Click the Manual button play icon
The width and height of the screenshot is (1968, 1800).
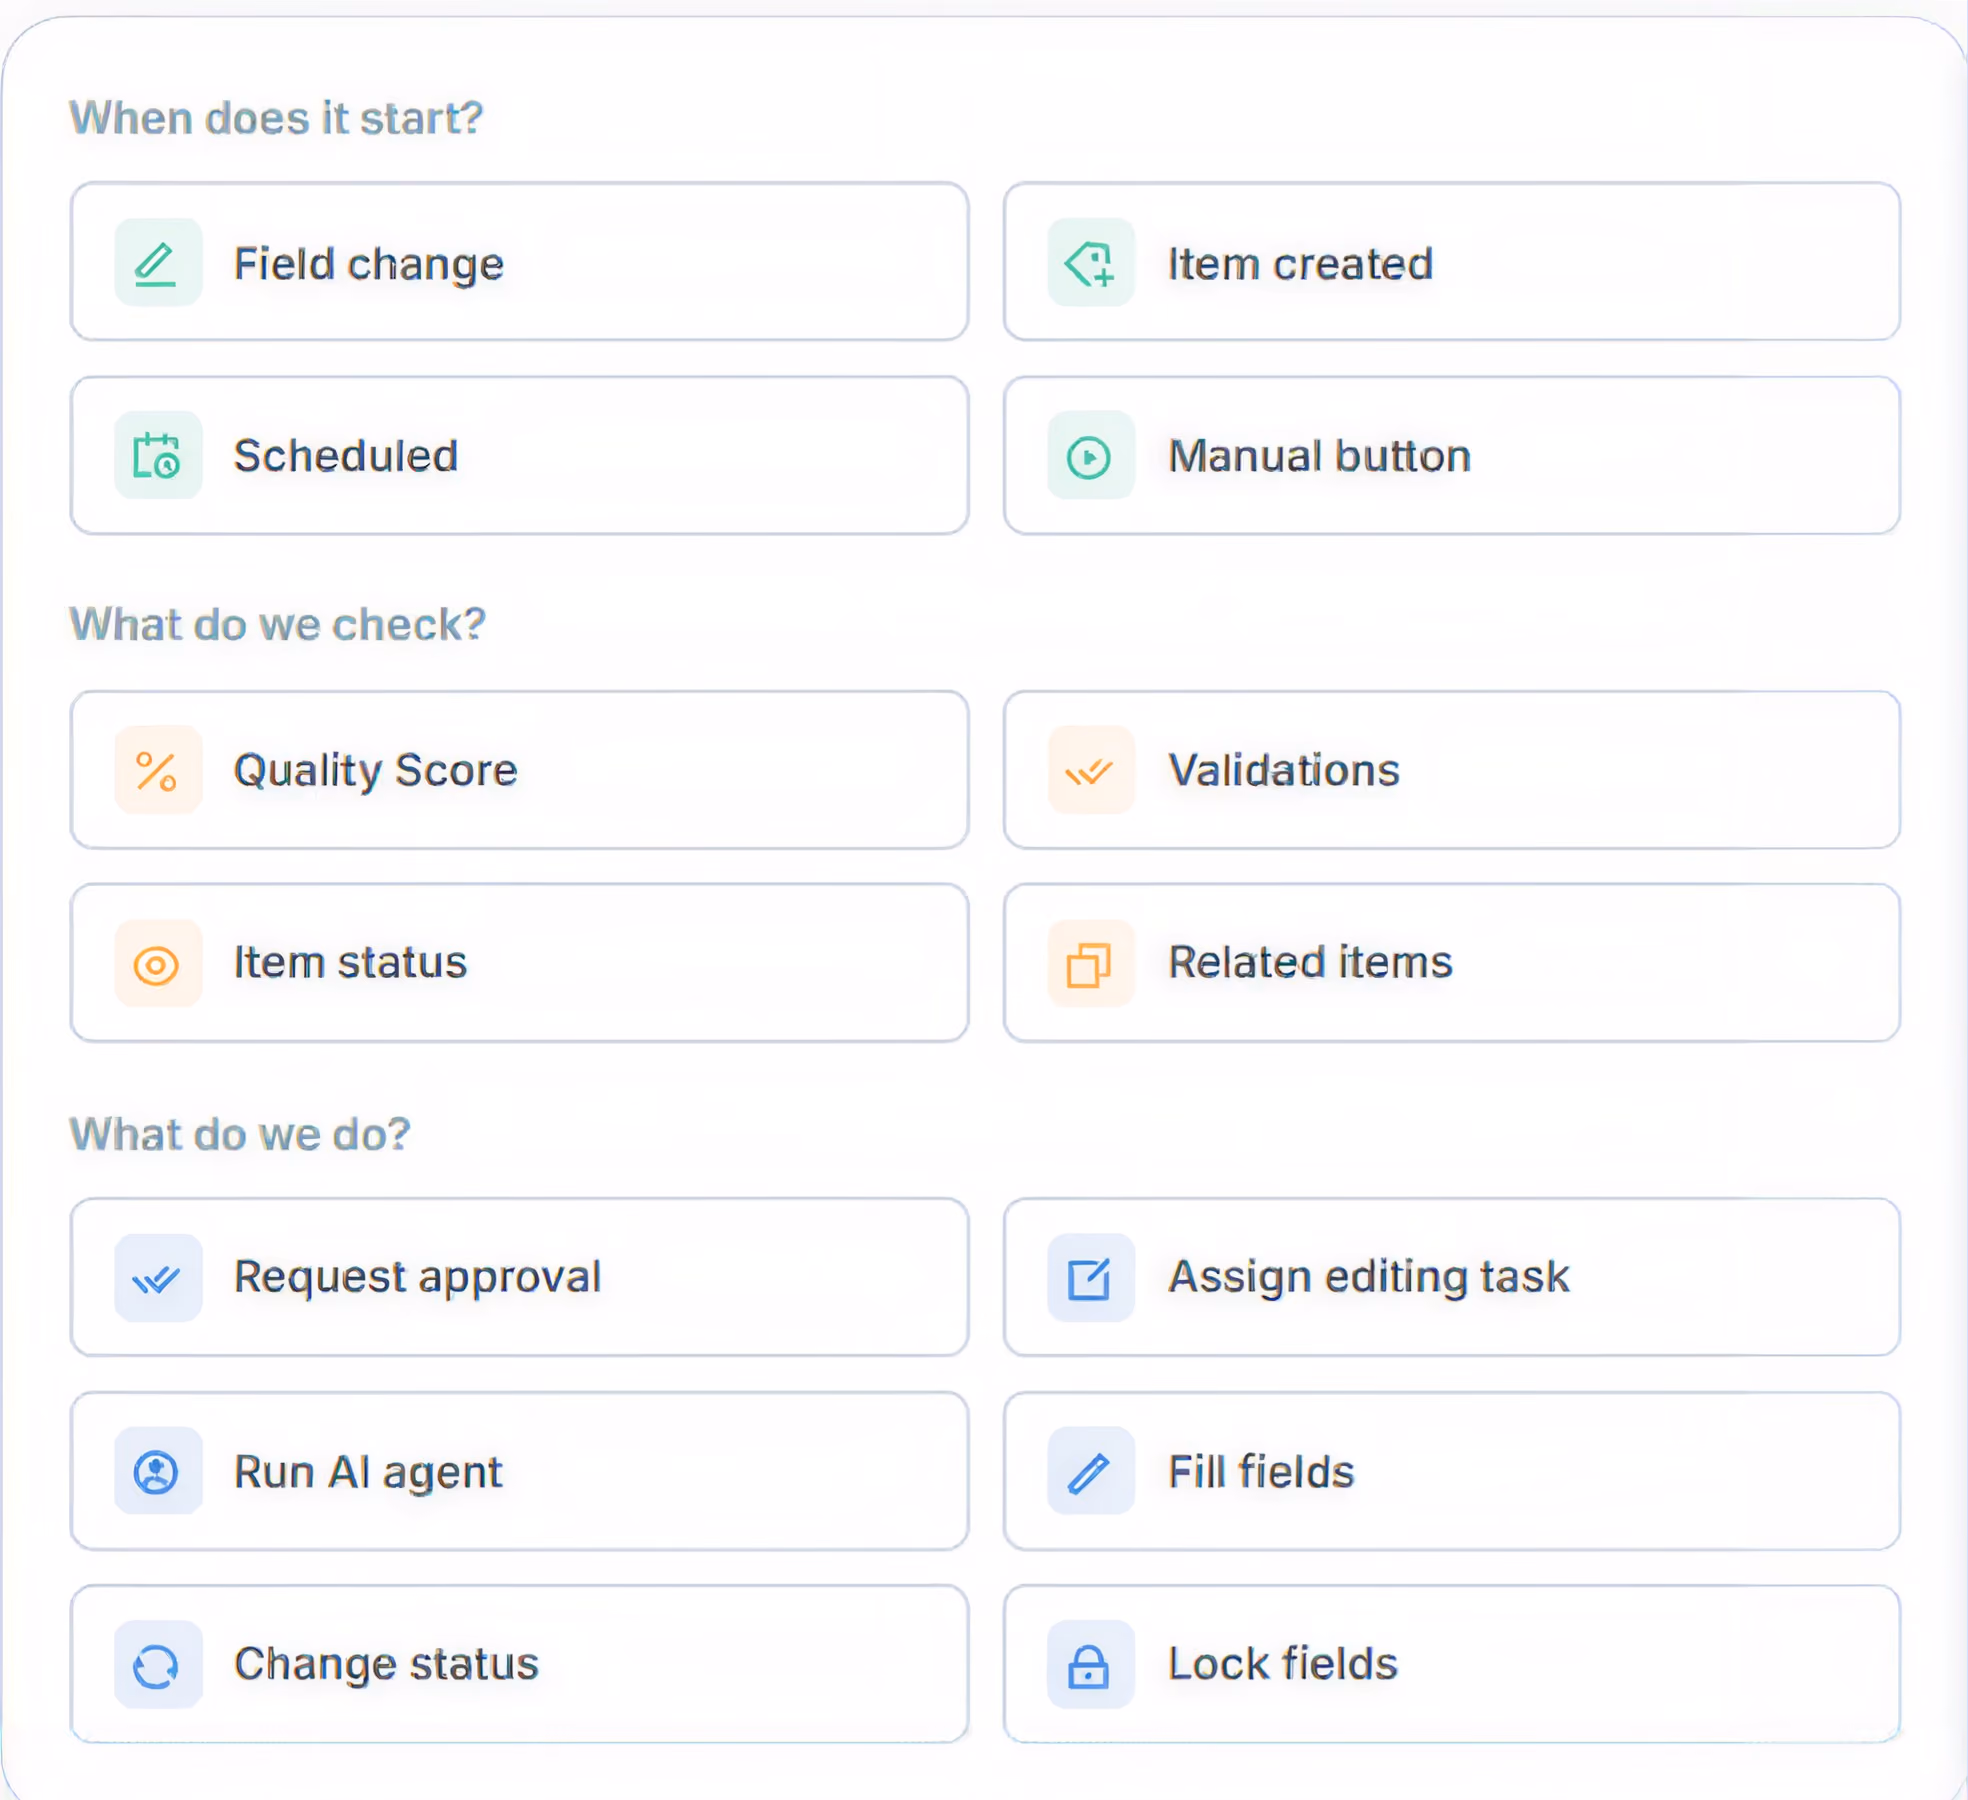click(1090, 456)
